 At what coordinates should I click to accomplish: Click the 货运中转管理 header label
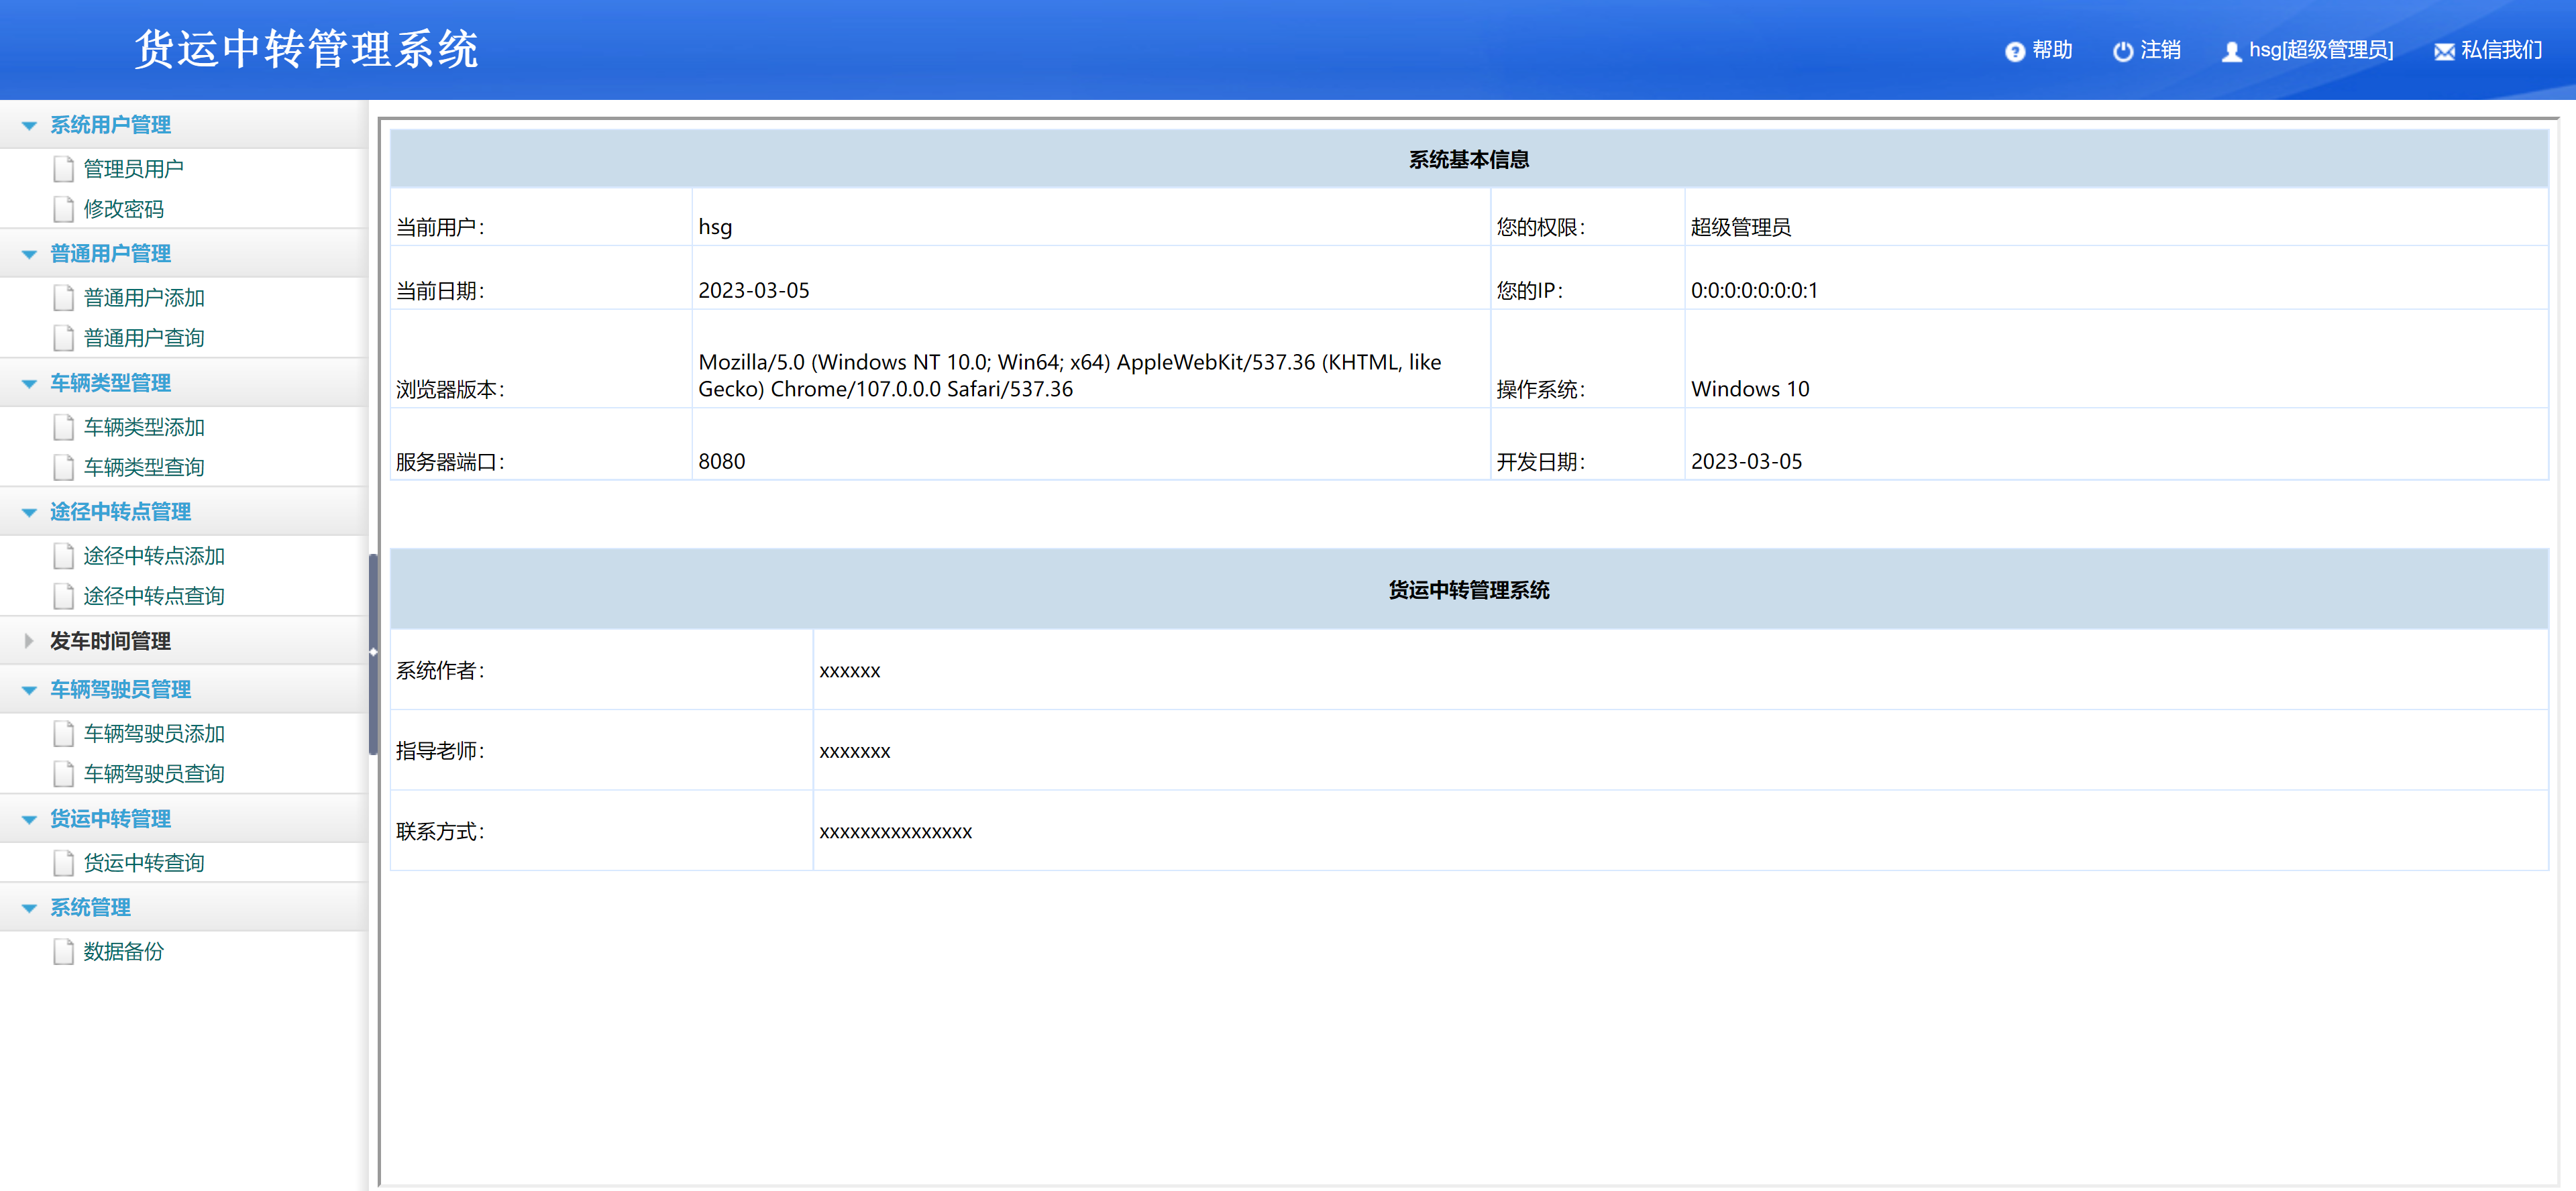(110, 819)
